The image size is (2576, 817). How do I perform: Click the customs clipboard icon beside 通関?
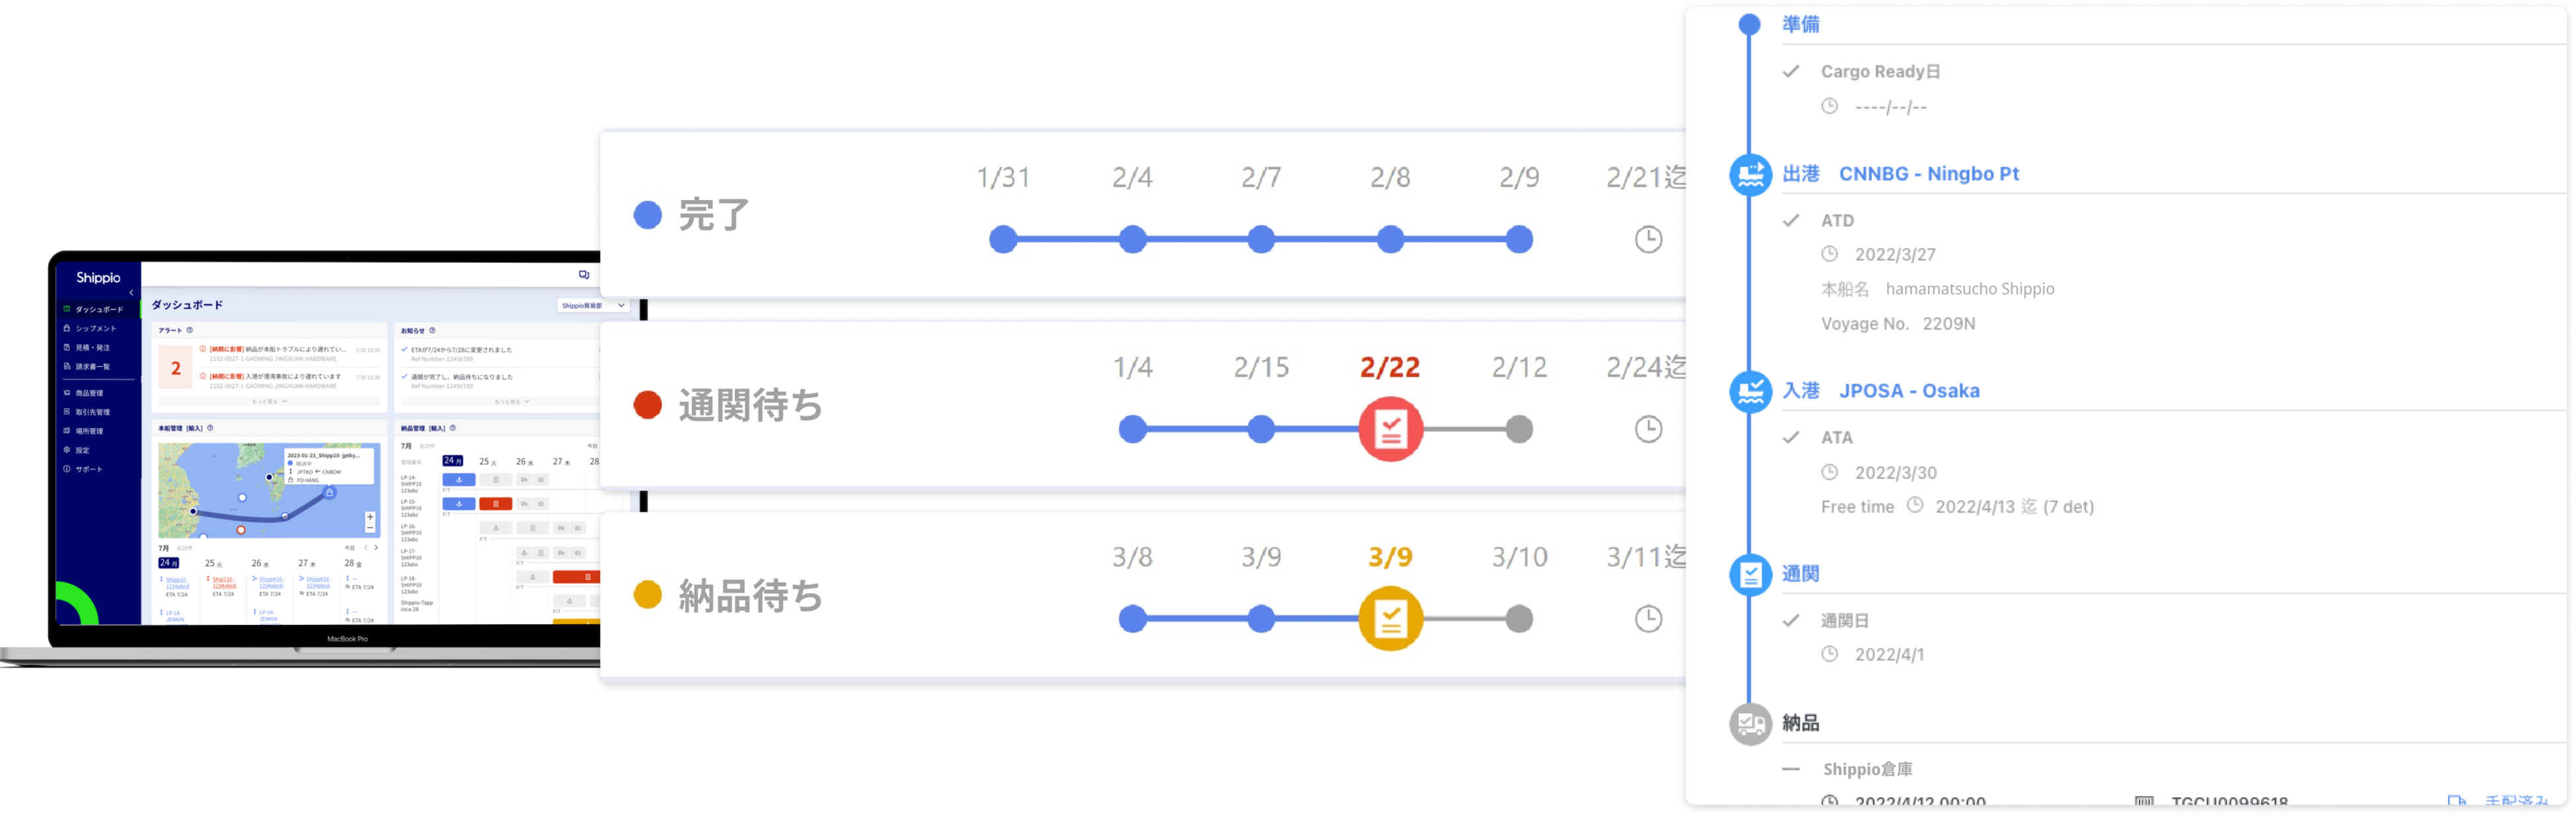click(x=1750, y=574)
